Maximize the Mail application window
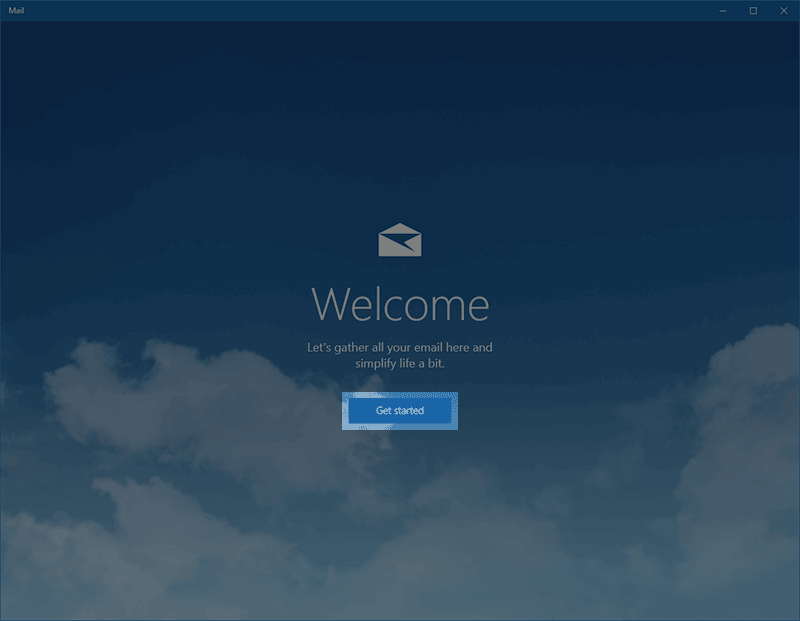Screen dimensions: 800x621 click(753, 11)
